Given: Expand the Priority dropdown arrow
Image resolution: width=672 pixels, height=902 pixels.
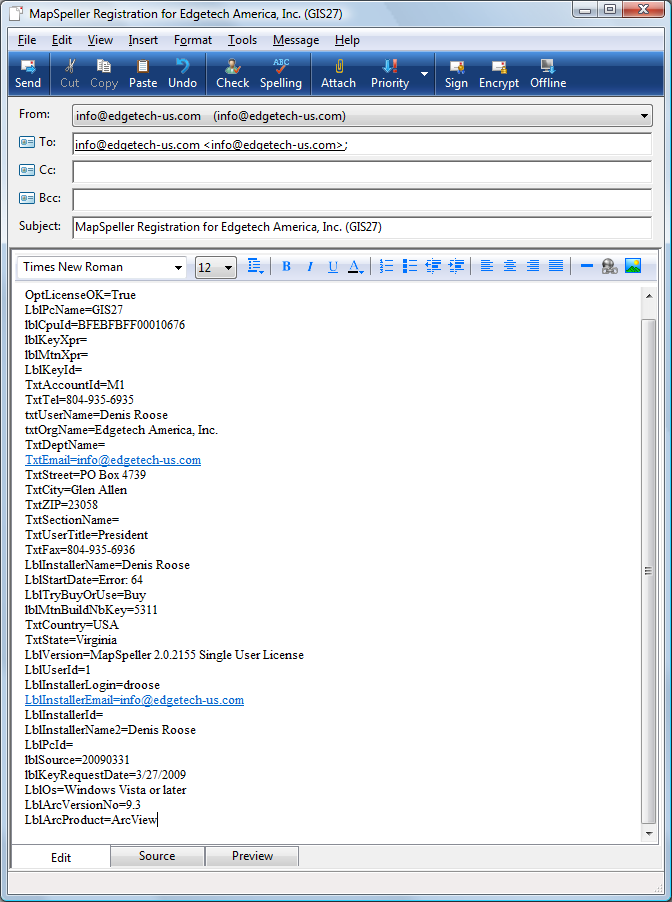Looking at the screenshot, I should pyautogui.click(x=425, y=74).
